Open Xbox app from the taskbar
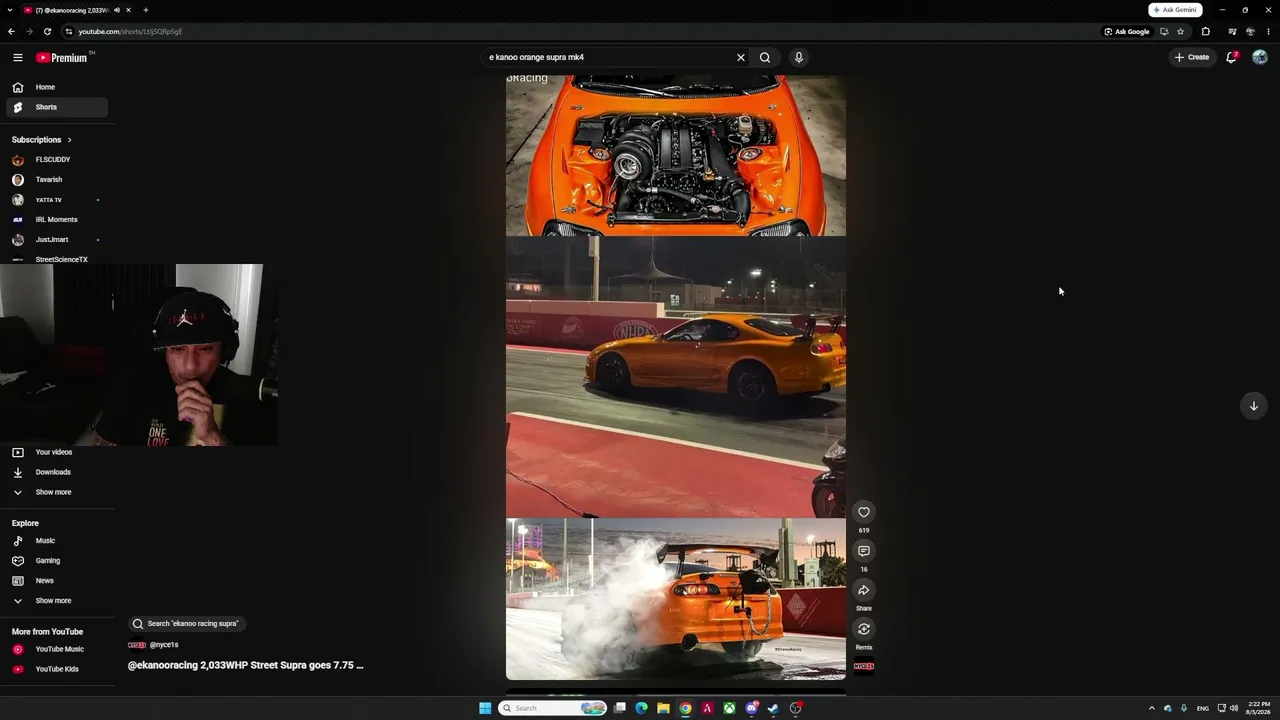 730,708
